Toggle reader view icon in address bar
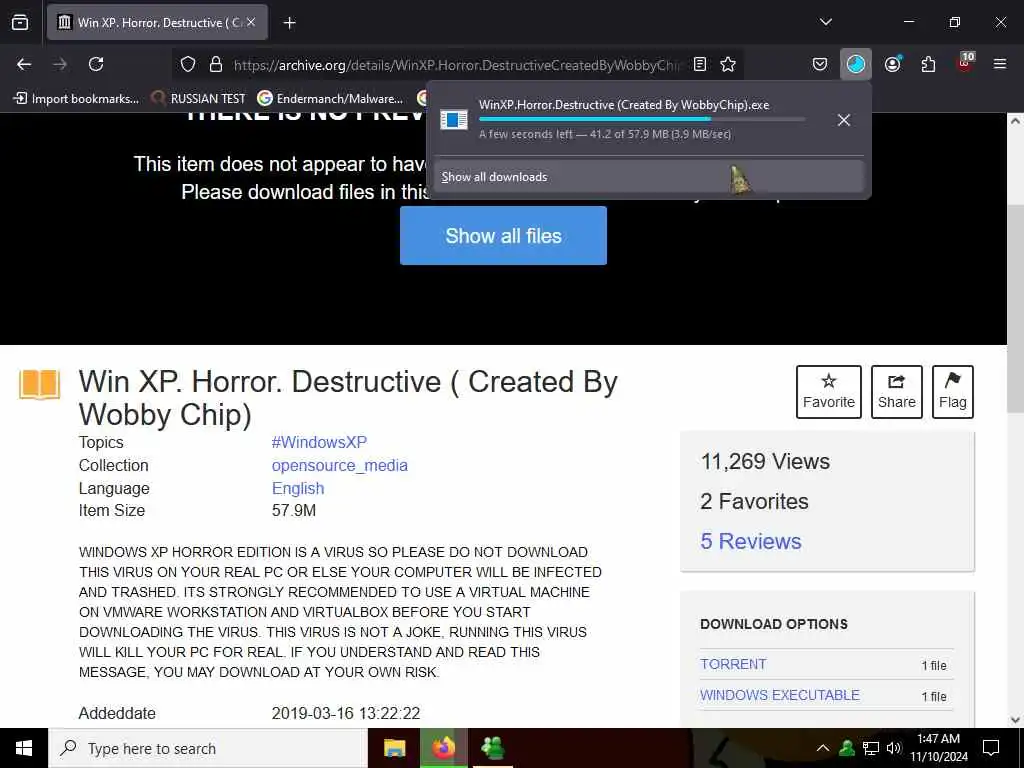 coord(699,64)
